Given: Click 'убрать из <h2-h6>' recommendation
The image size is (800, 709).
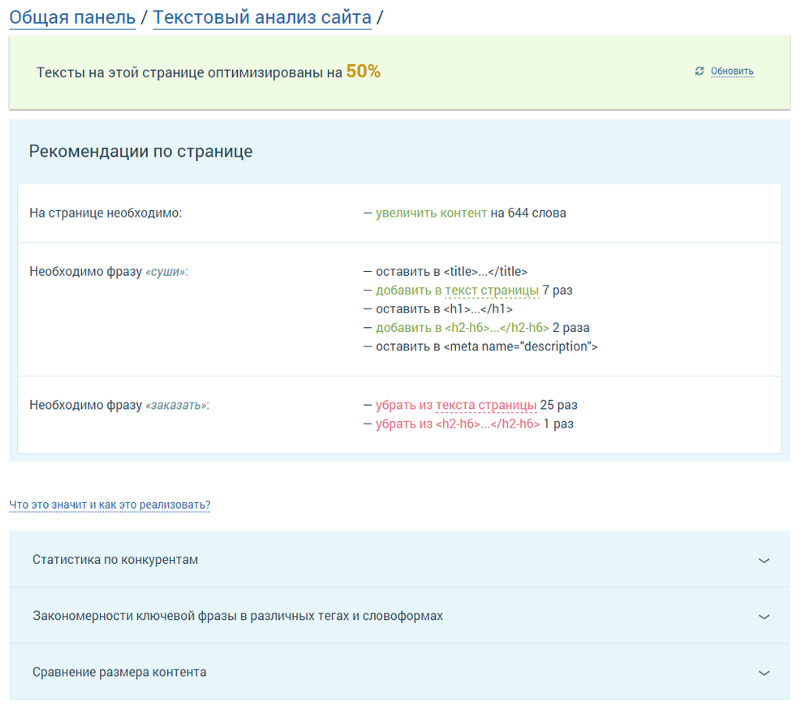Looking at the screenshot, I should point(458,424).
